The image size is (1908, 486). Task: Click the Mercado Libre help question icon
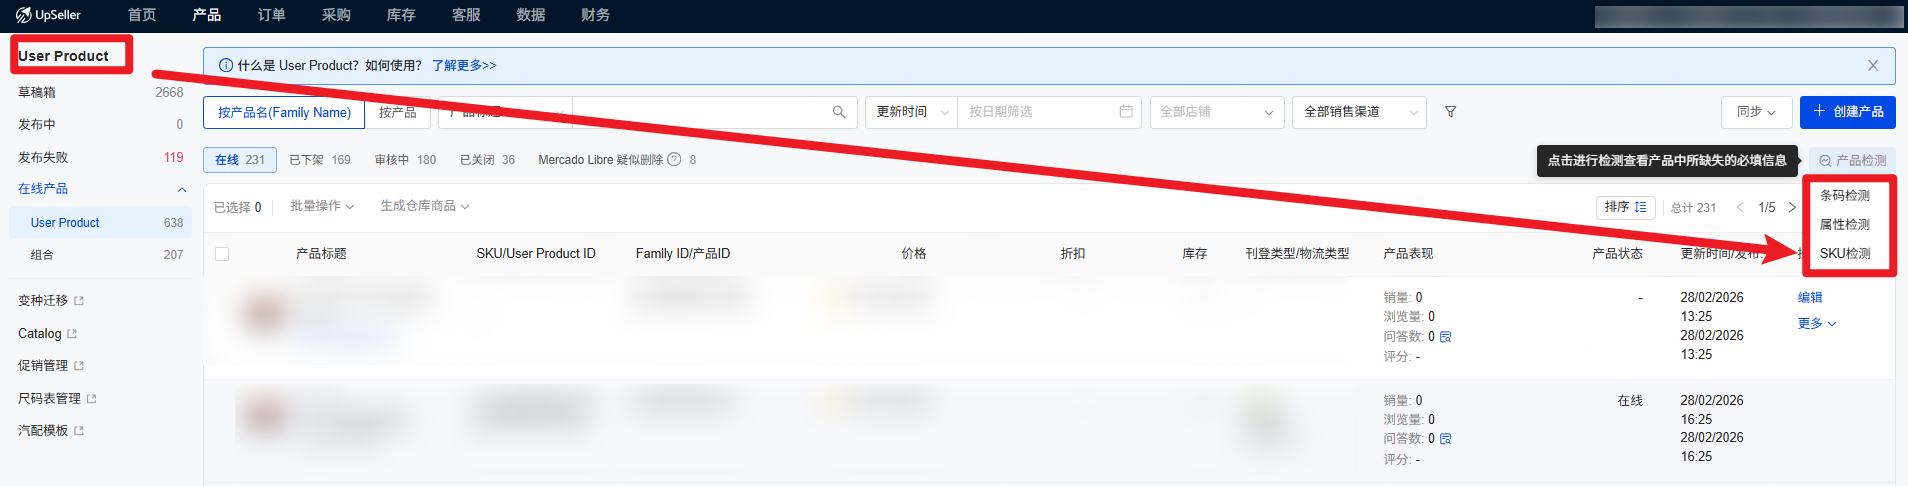tap(674, 160)
